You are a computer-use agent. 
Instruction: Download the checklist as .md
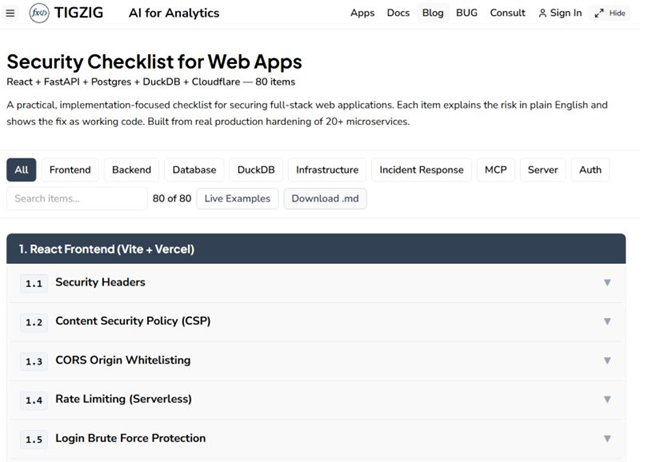pos(325,199)
